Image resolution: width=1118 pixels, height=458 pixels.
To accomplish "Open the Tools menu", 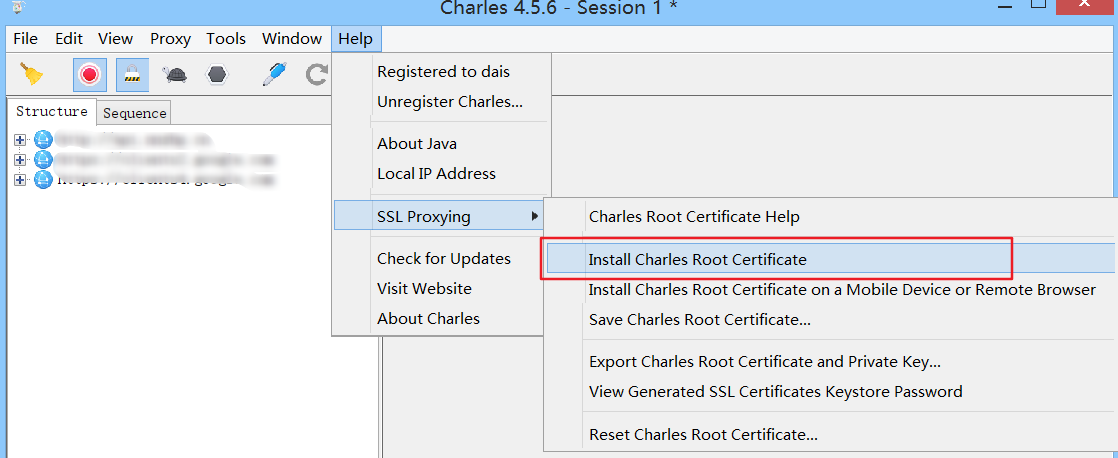I will [x=226, y=39].
